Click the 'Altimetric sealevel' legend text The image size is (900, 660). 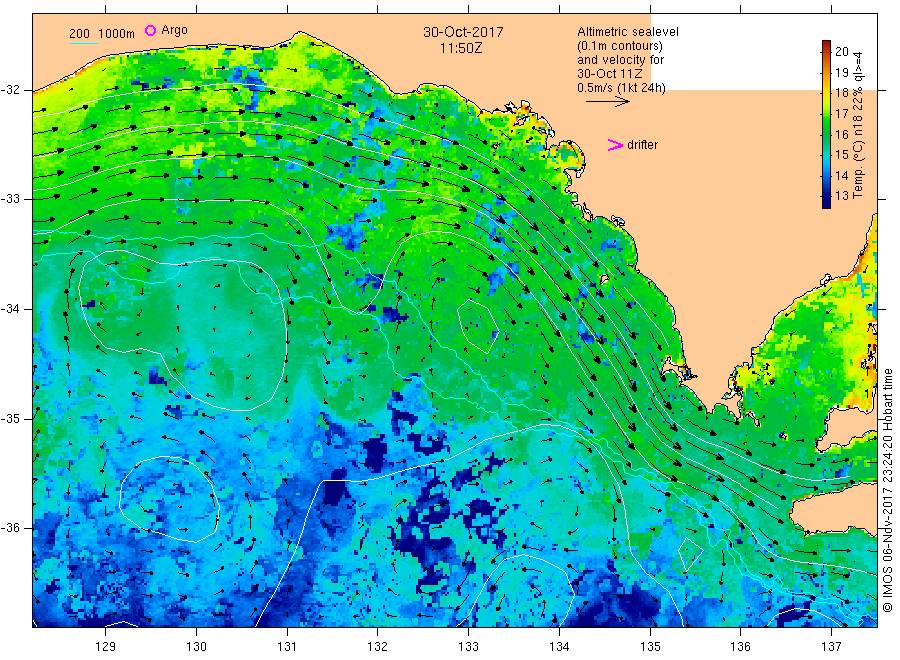627,32
